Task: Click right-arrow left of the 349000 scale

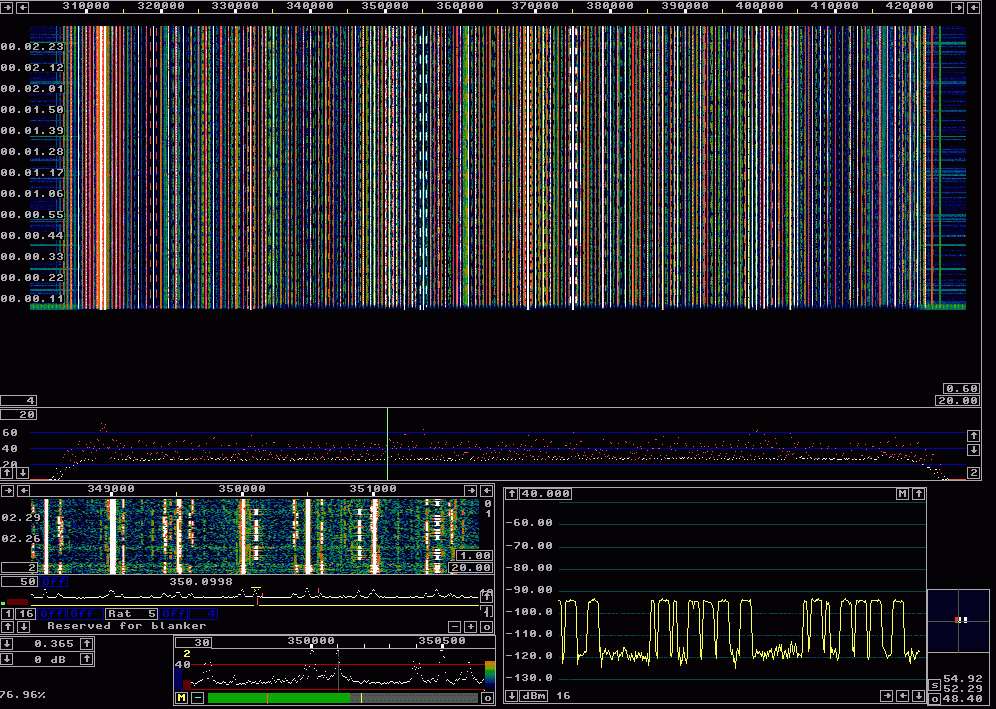Action: (x=7, y=490)
